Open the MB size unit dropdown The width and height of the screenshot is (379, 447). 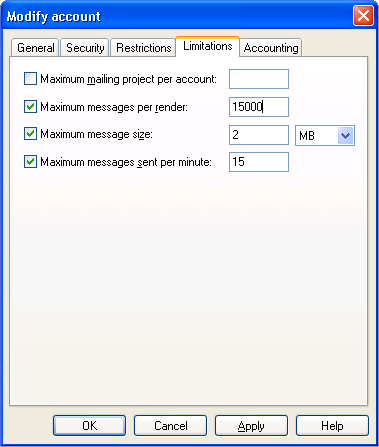(x=325, y=135)
